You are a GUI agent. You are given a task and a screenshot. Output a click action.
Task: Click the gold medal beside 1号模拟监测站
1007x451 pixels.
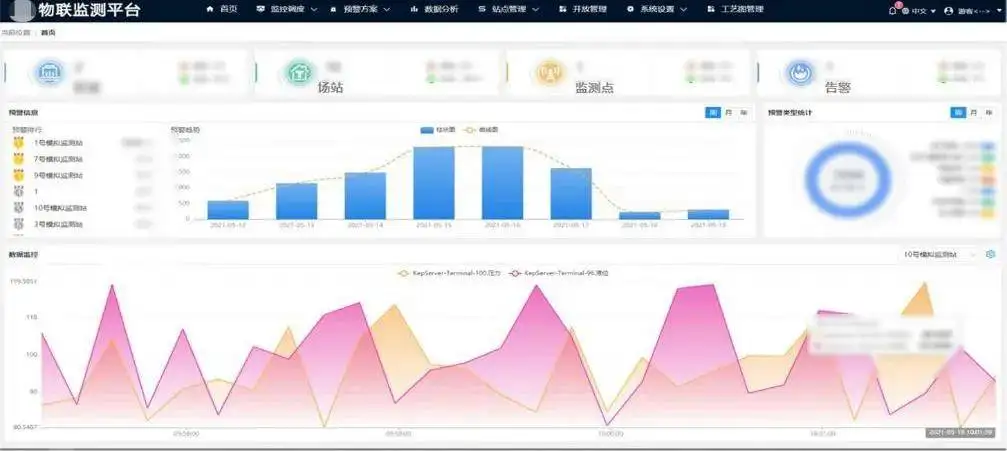click(x=18, y=143)
